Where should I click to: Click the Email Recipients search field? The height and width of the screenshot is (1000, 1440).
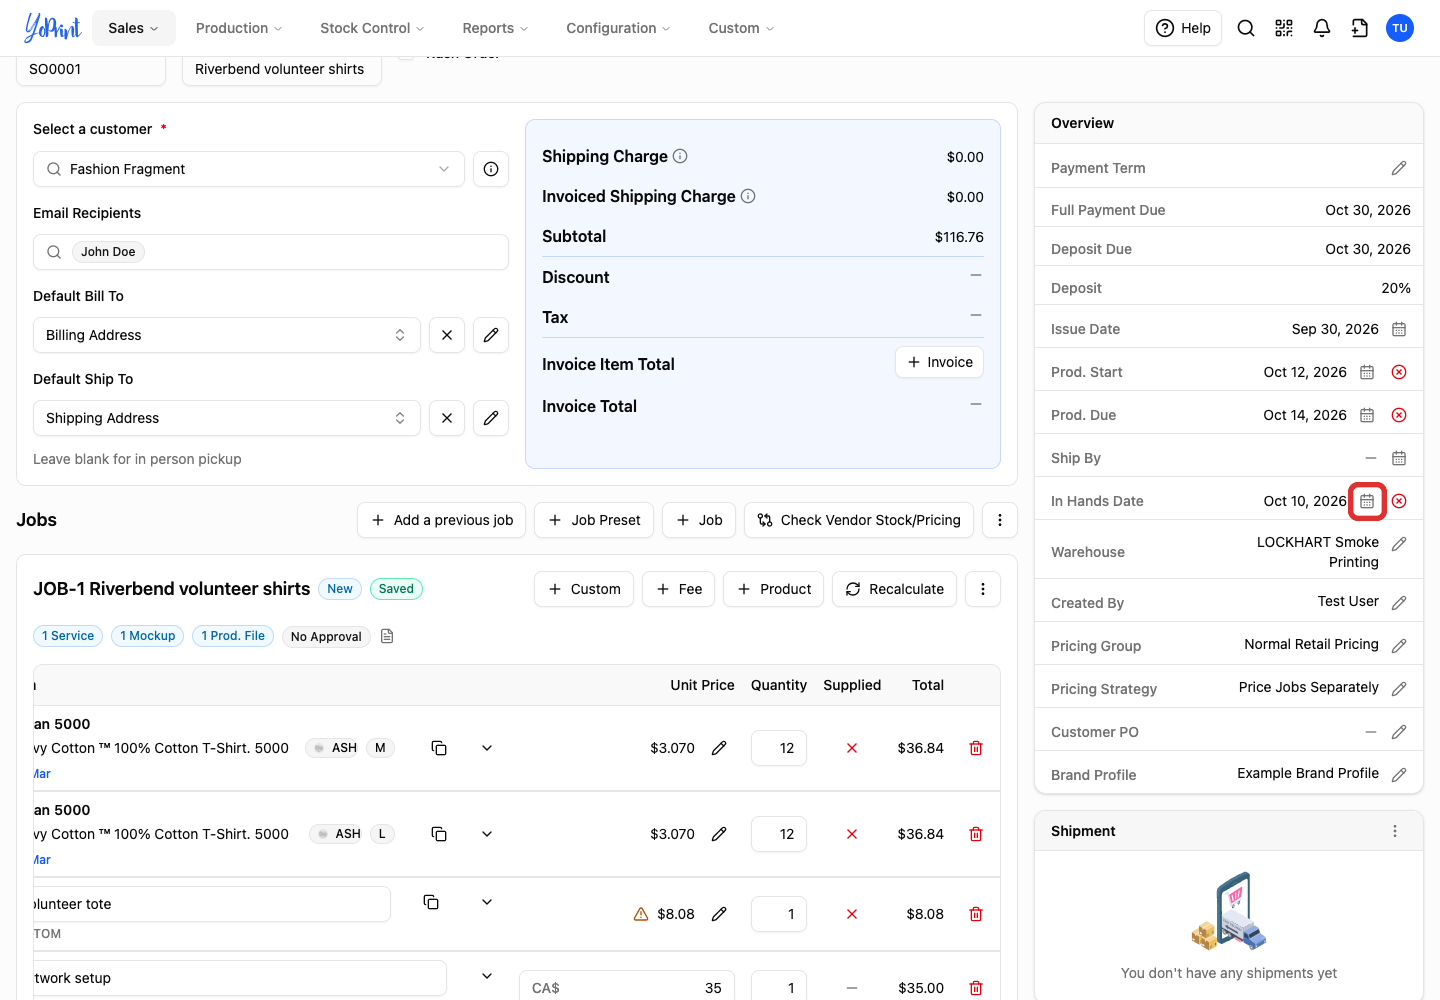pos(271,252)
